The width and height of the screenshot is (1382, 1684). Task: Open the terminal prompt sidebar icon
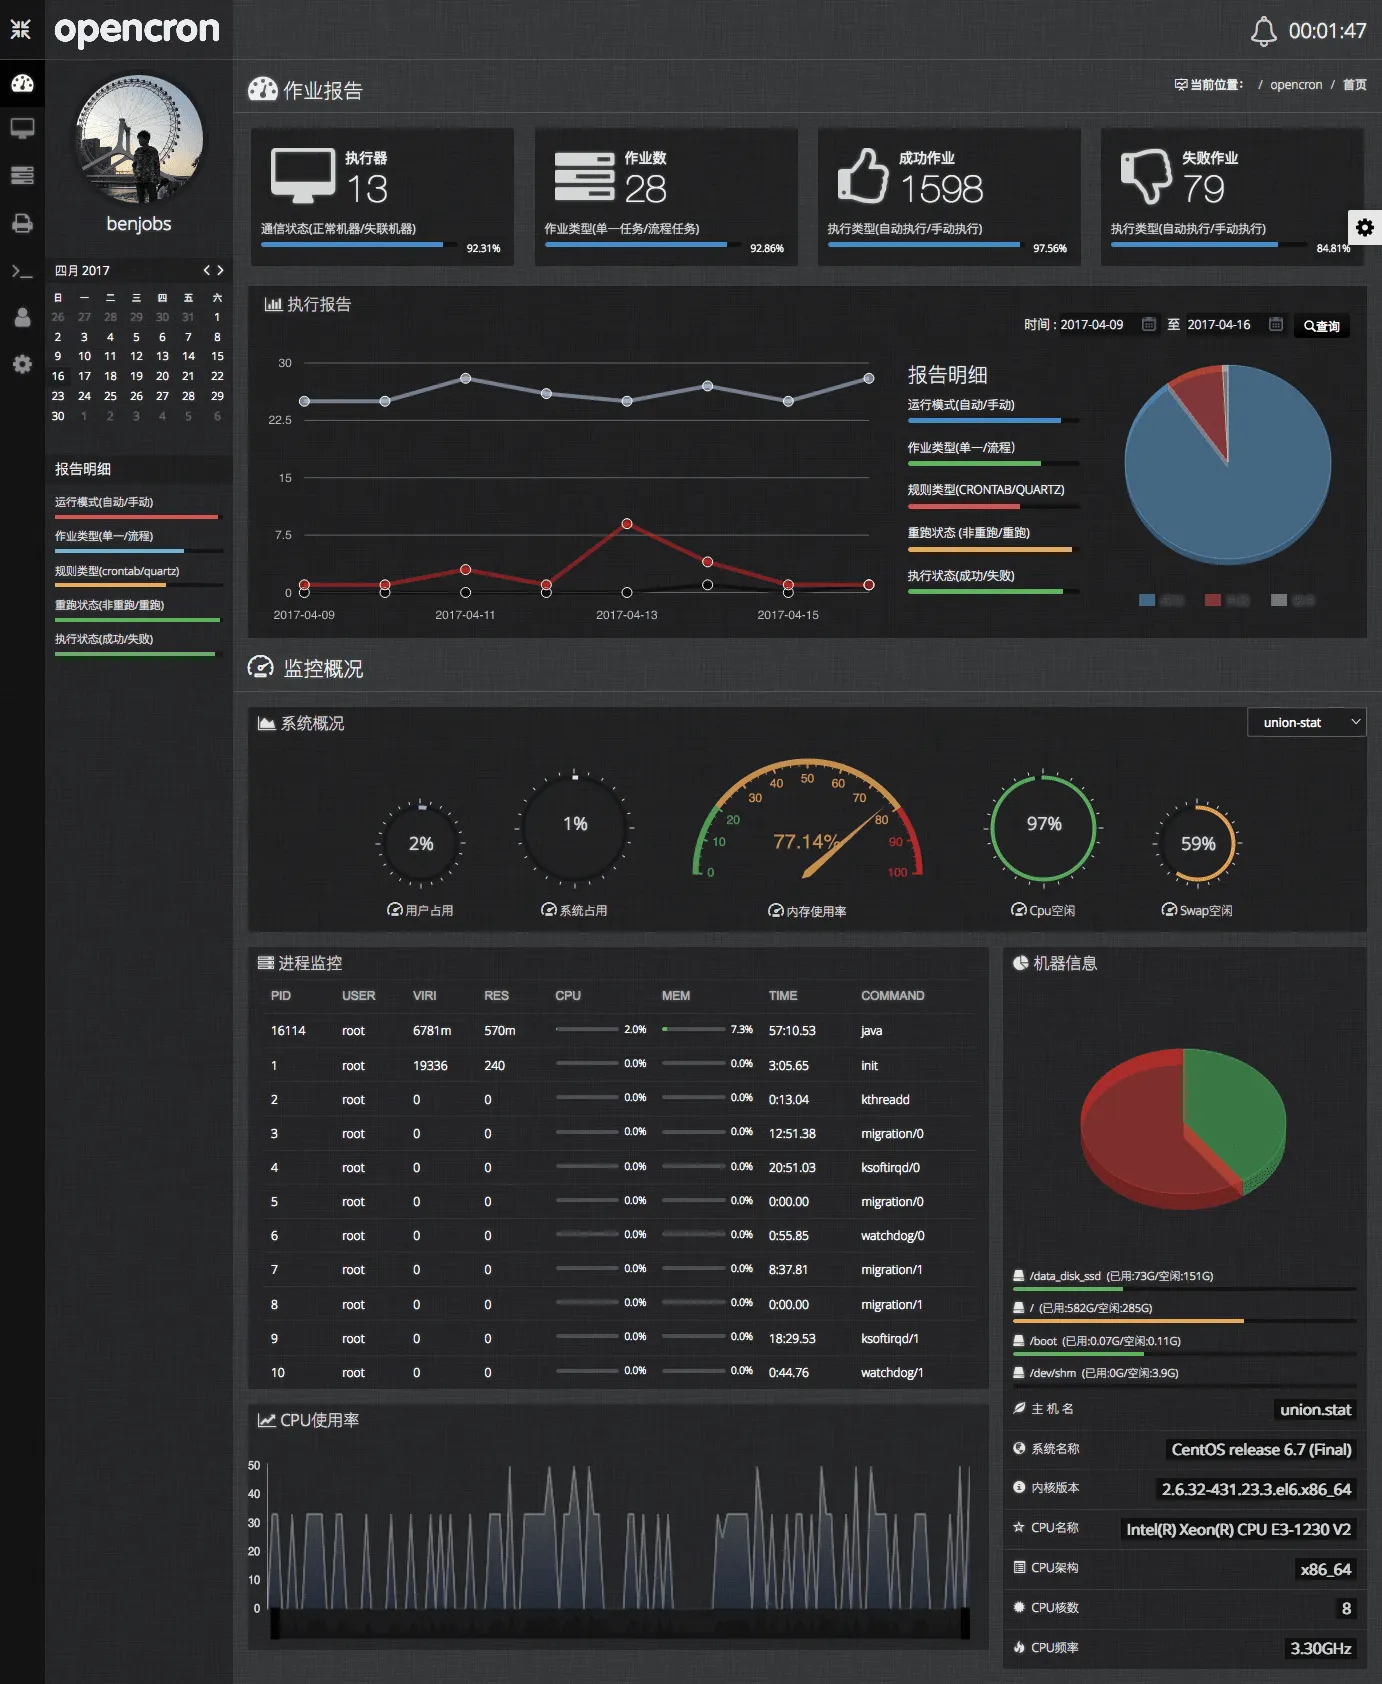tap(22, 271)
